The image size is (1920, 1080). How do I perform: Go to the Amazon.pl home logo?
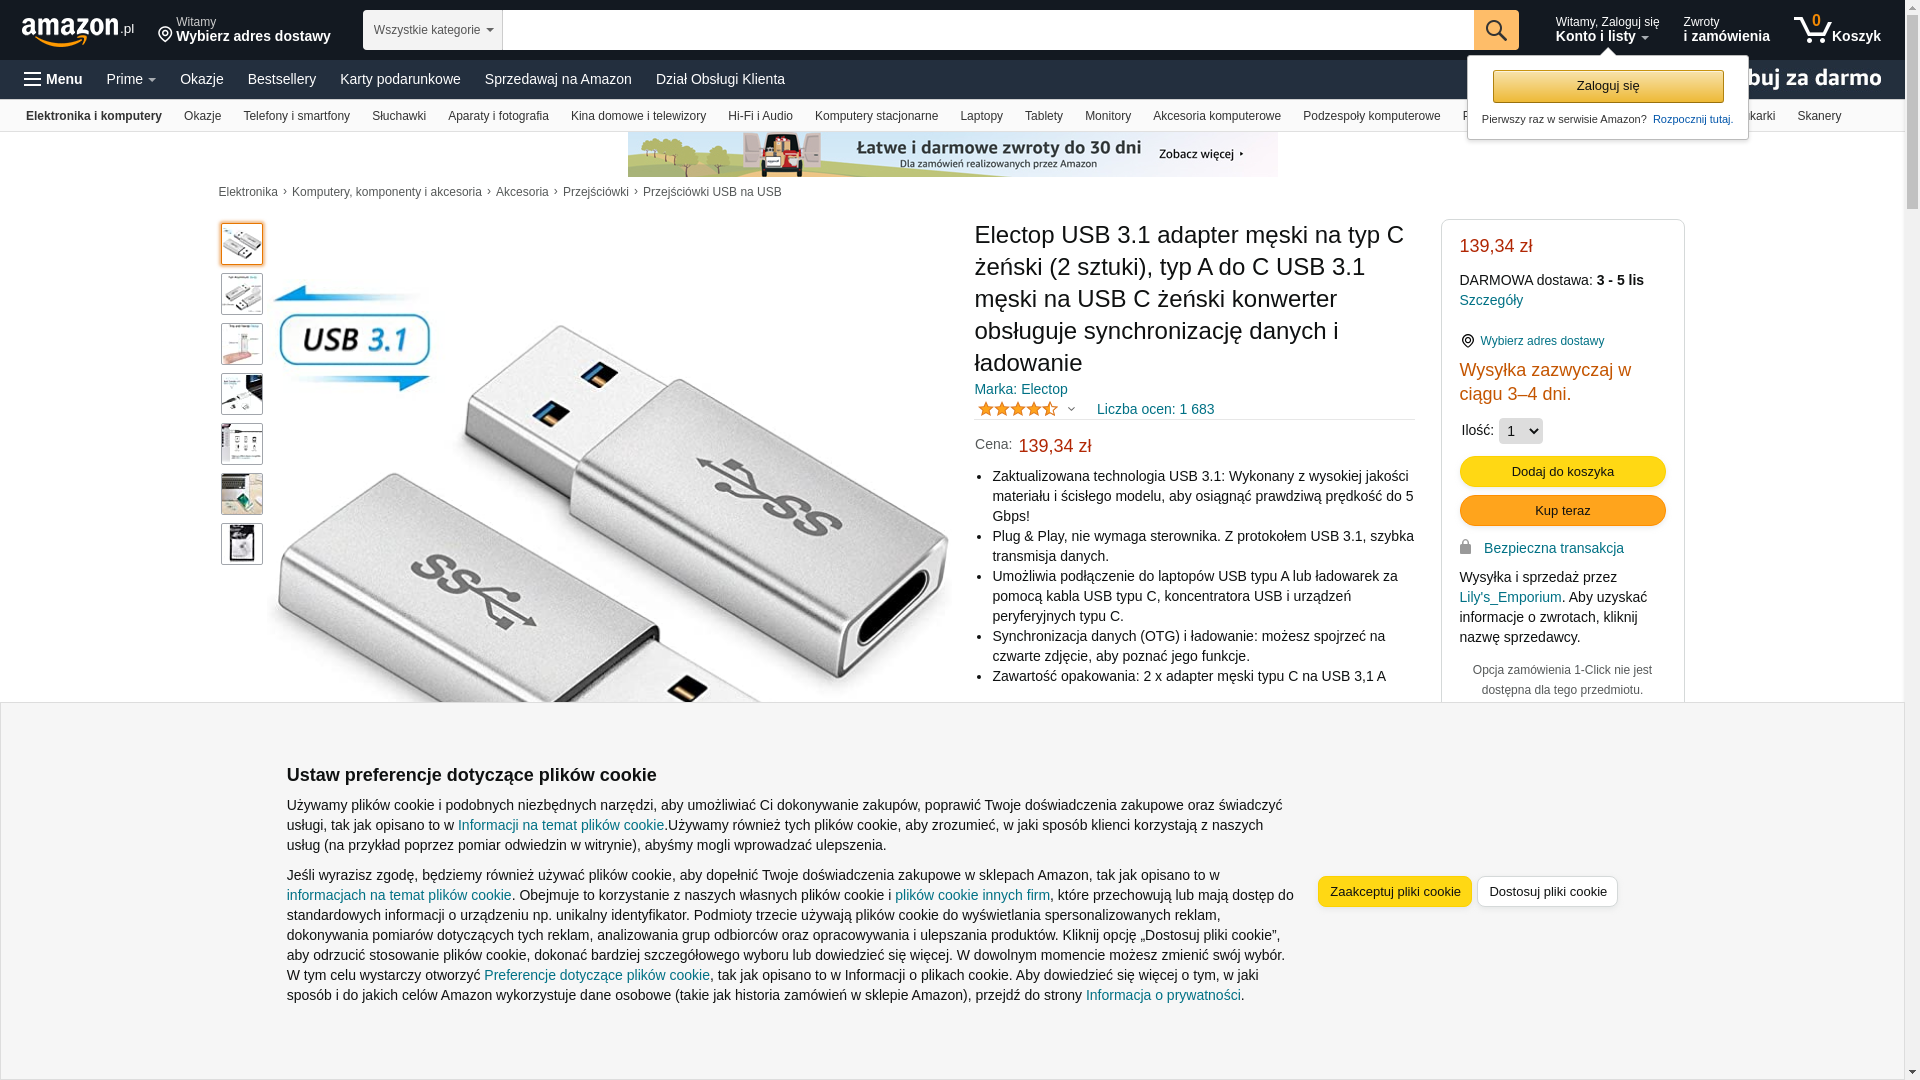tap(78, 31)
